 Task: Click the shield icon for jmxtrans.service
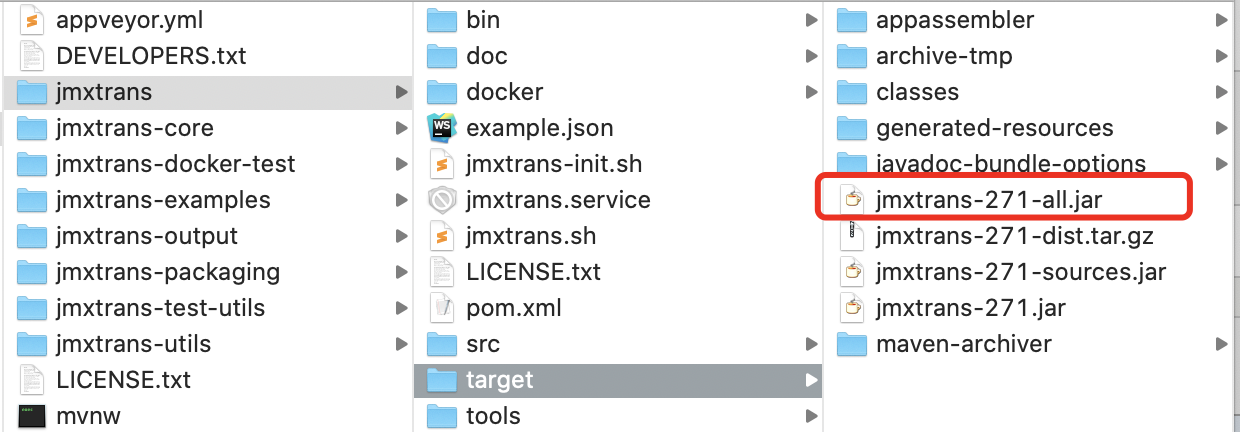[441, 200]
